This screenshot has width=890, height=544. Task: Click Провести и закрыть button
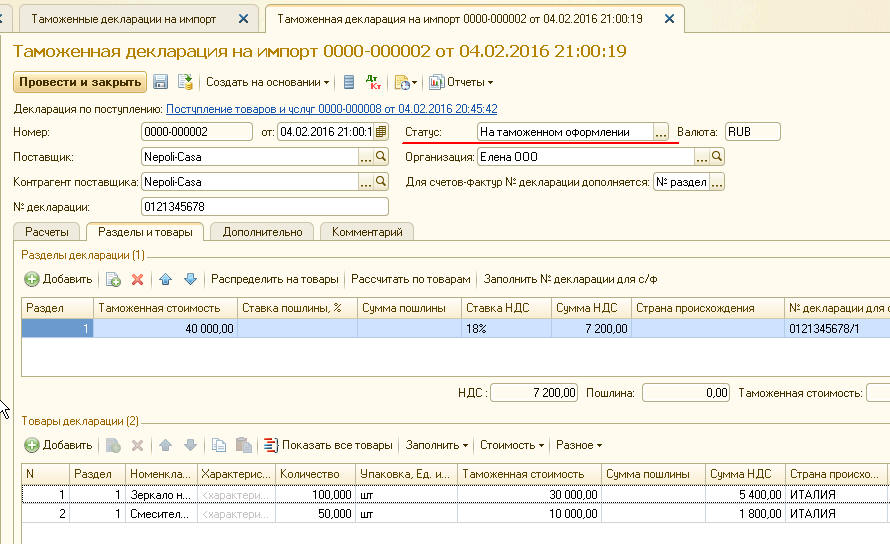click(x=80, y=82)
